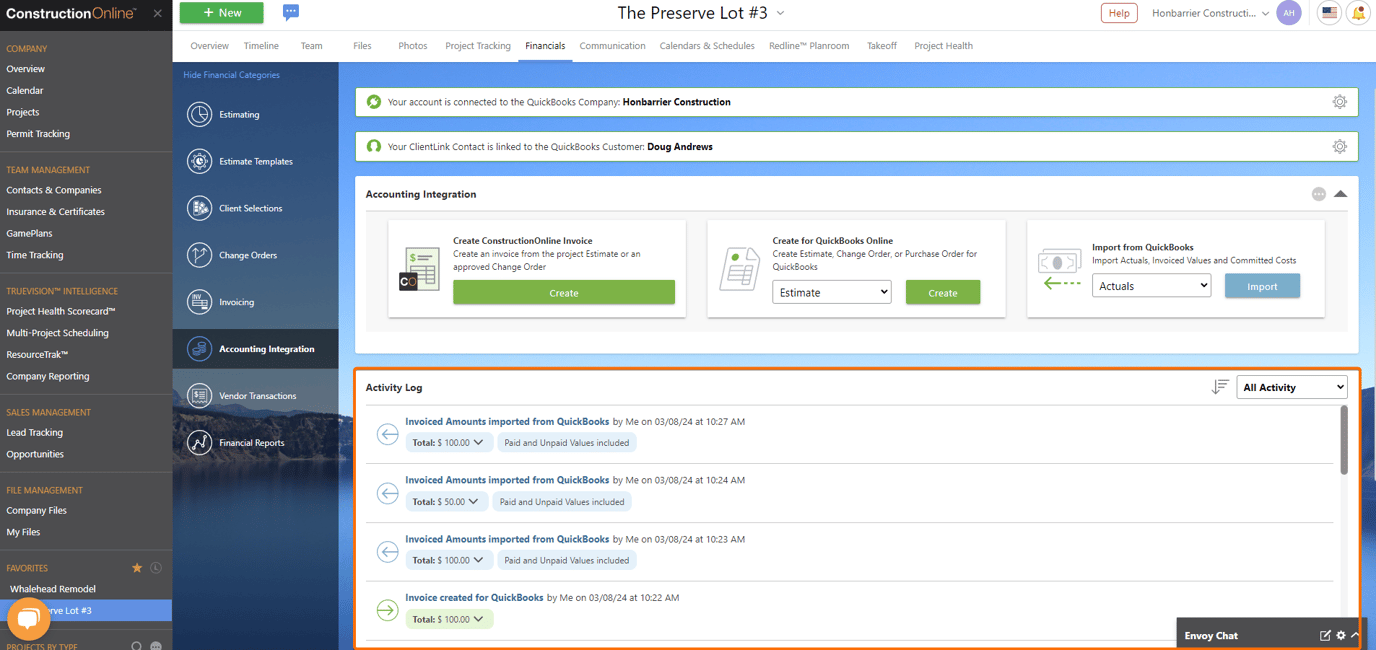Open the Communication tab
The height and width of the screenshot is (650, 1376).
click(x=612, y=45)
